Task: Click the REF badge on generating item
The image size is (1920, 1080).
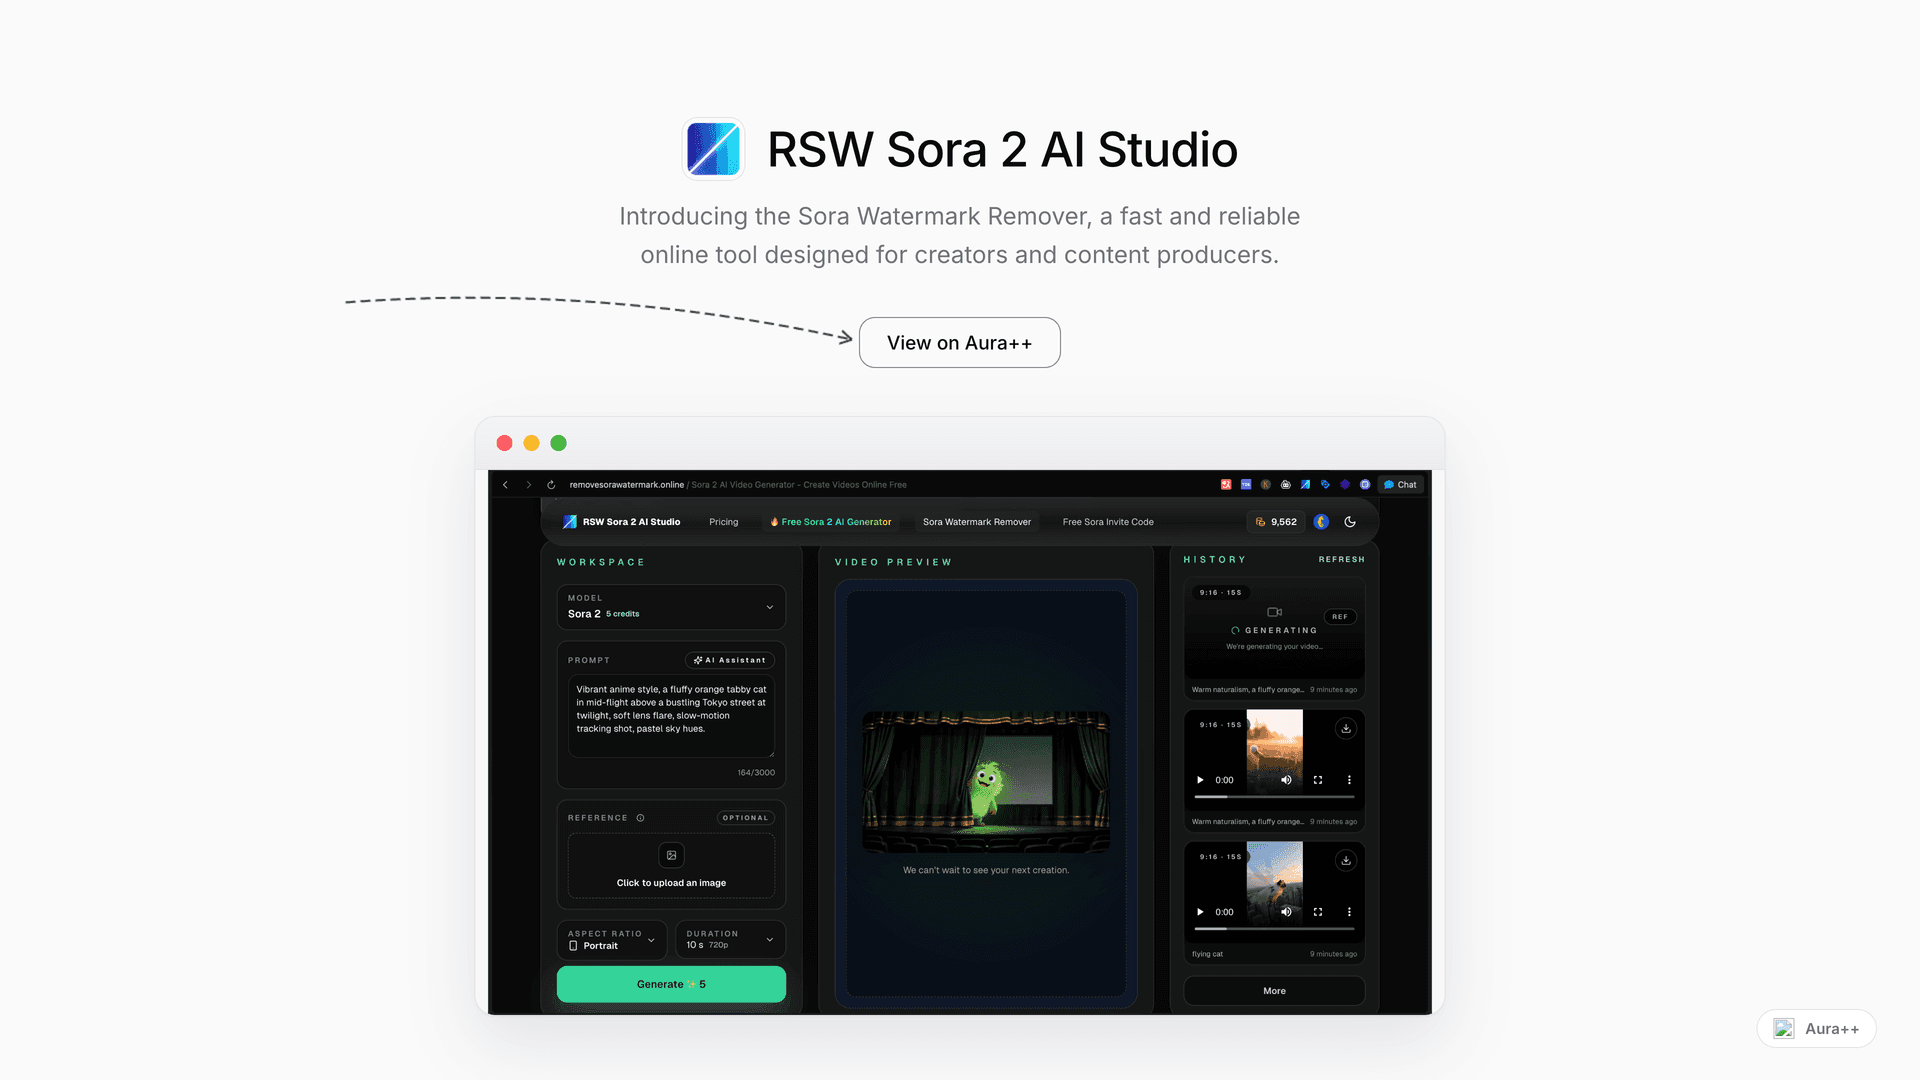Action: coord(1339,617)
